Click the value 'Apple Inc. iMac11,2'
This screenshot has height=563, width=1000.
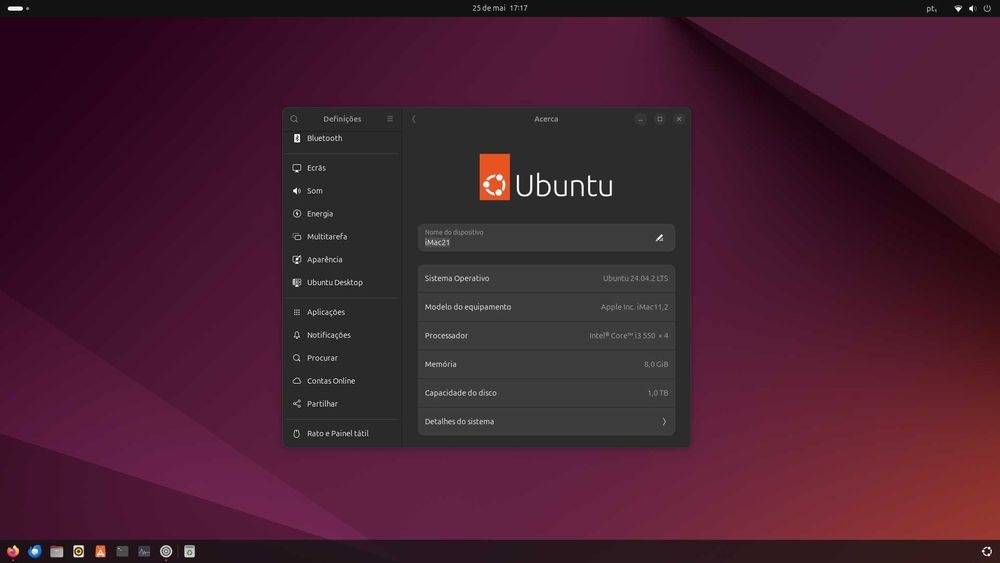click(x=634, y=307)
